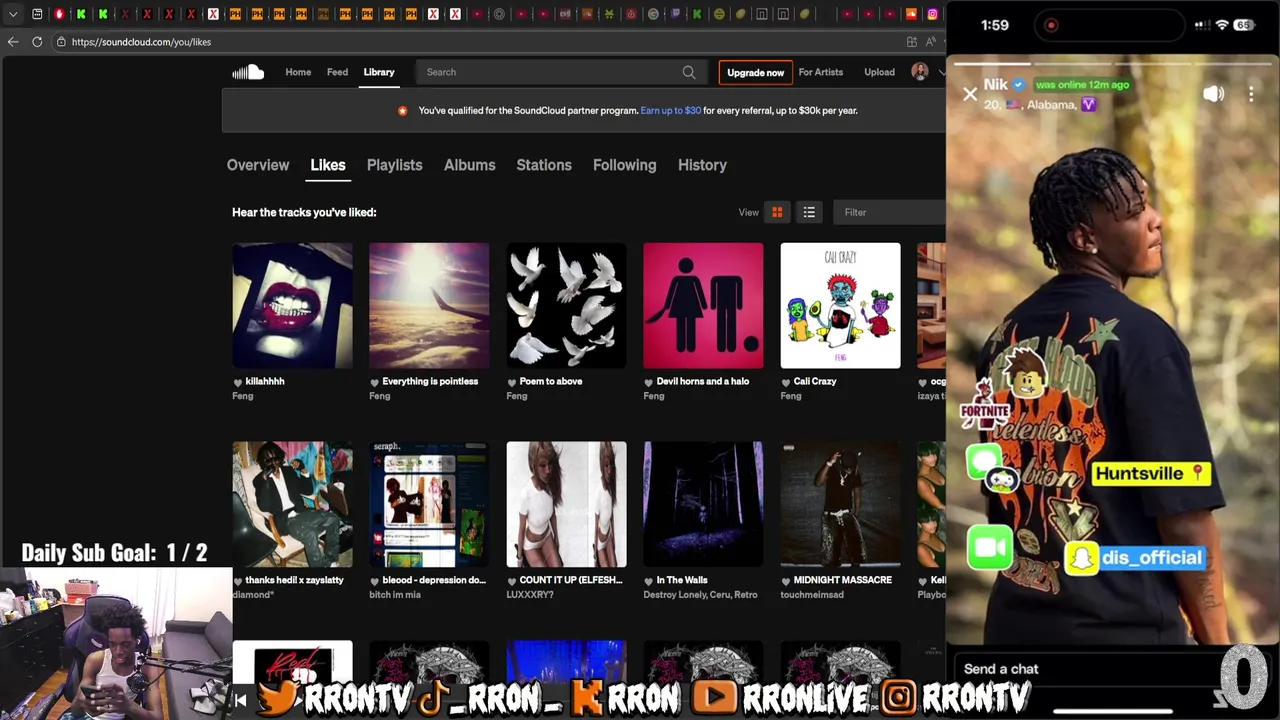Switch to the Following tab

click(624, 165)
